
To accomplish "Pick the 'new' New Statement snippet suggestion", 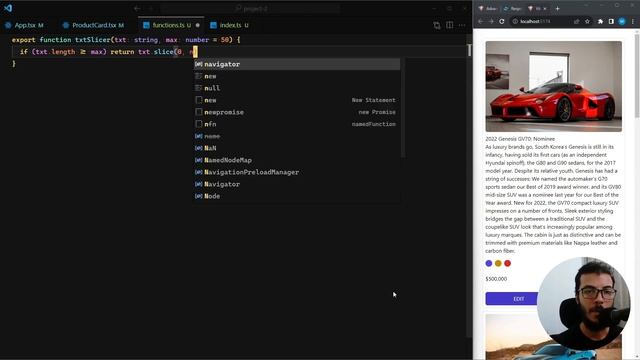I will 297,100.
